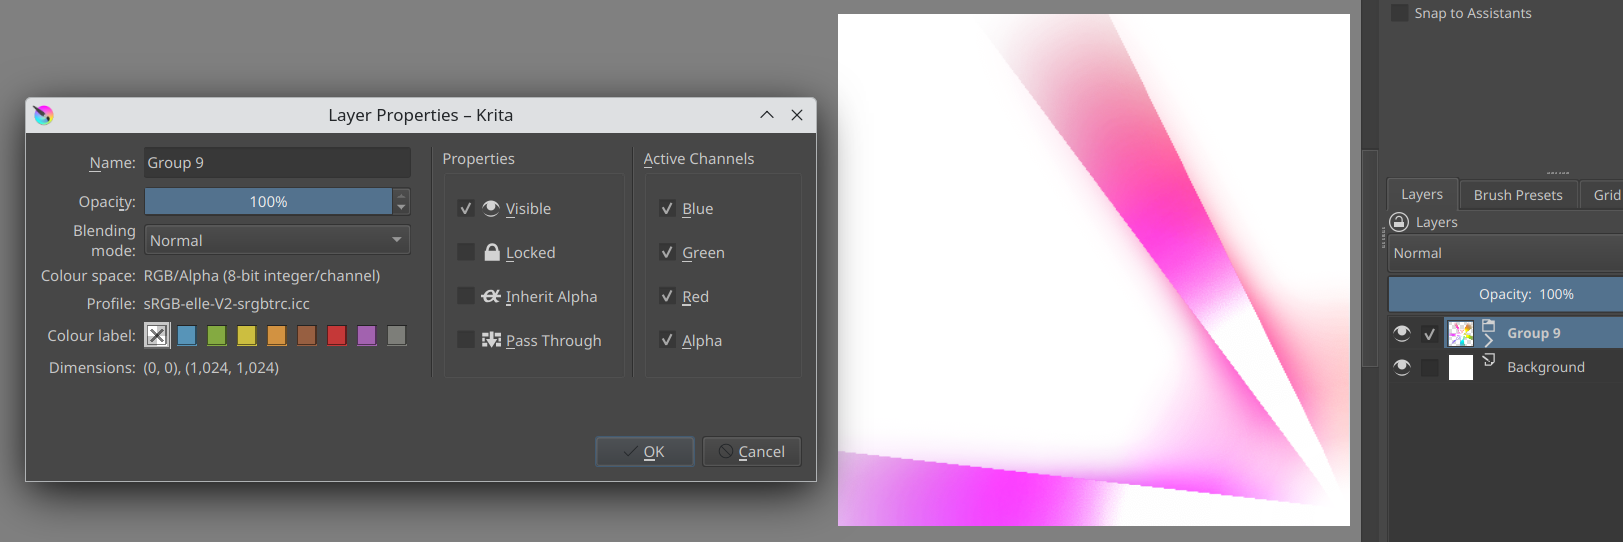Hide the Group 9 layer via its eye icon
1623x542 pixels.
[1402, 333]
